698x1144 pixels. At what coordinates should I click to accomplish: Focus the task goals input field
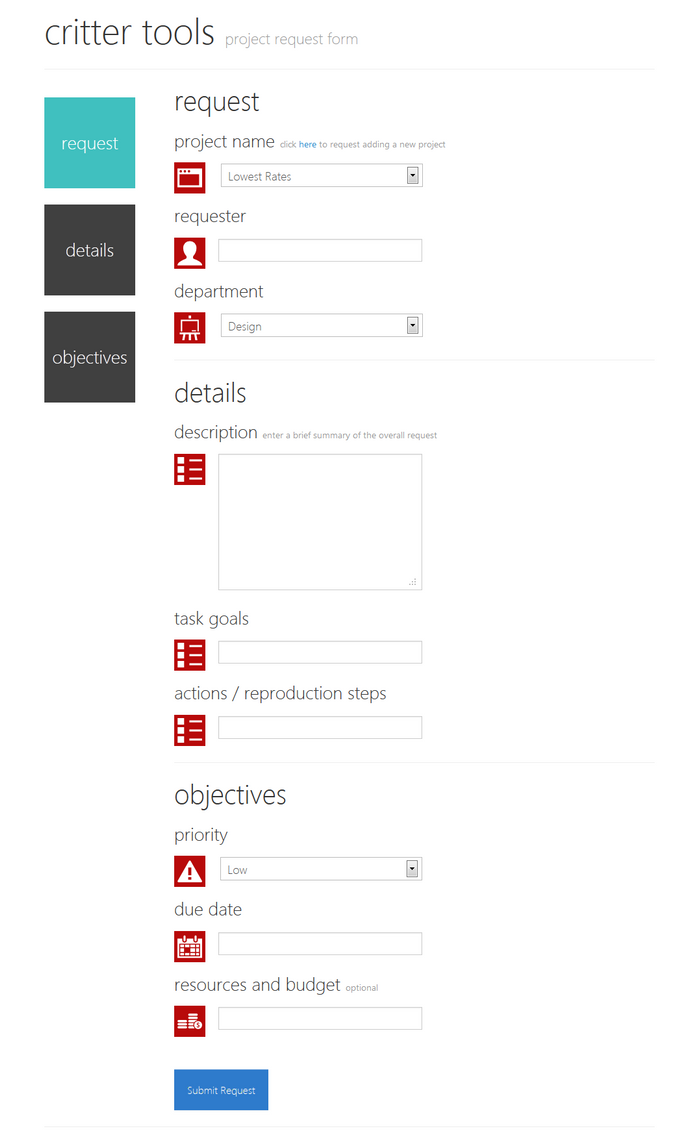pos(320,652)
